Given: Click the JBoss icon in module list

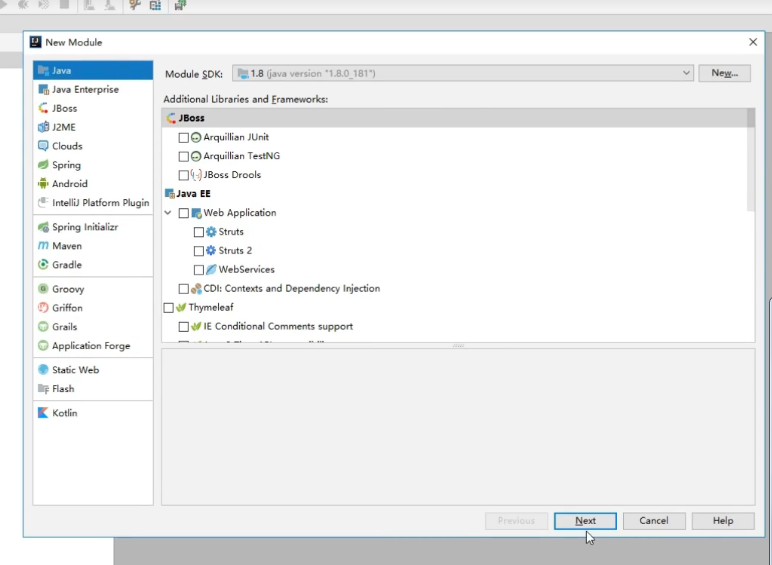Looking at the screenshot, I should pyautogui.click(x=43, y=108).
